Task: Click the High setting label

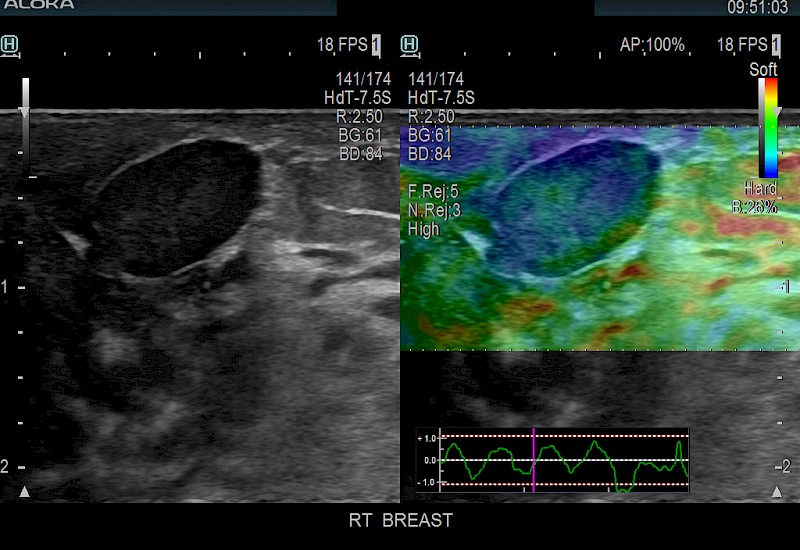Action: [423, 230]
